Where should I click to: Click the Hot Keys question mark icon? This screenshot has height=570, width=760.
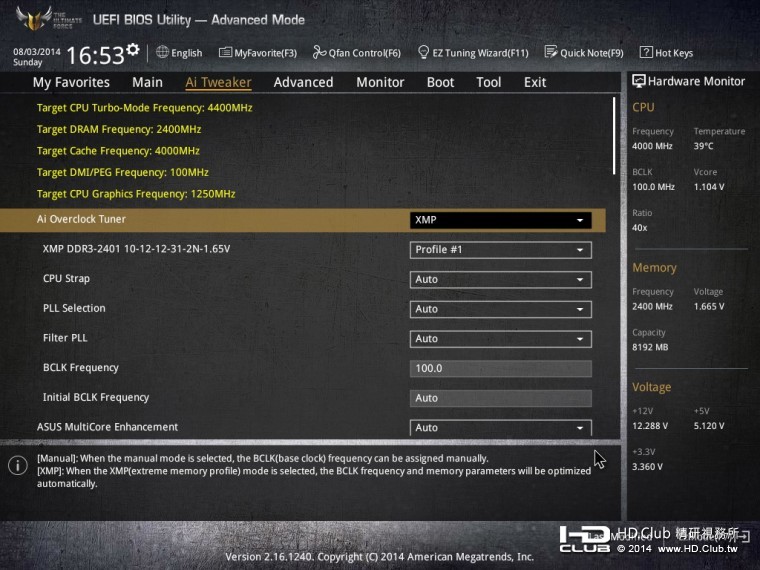pos(646,52)
